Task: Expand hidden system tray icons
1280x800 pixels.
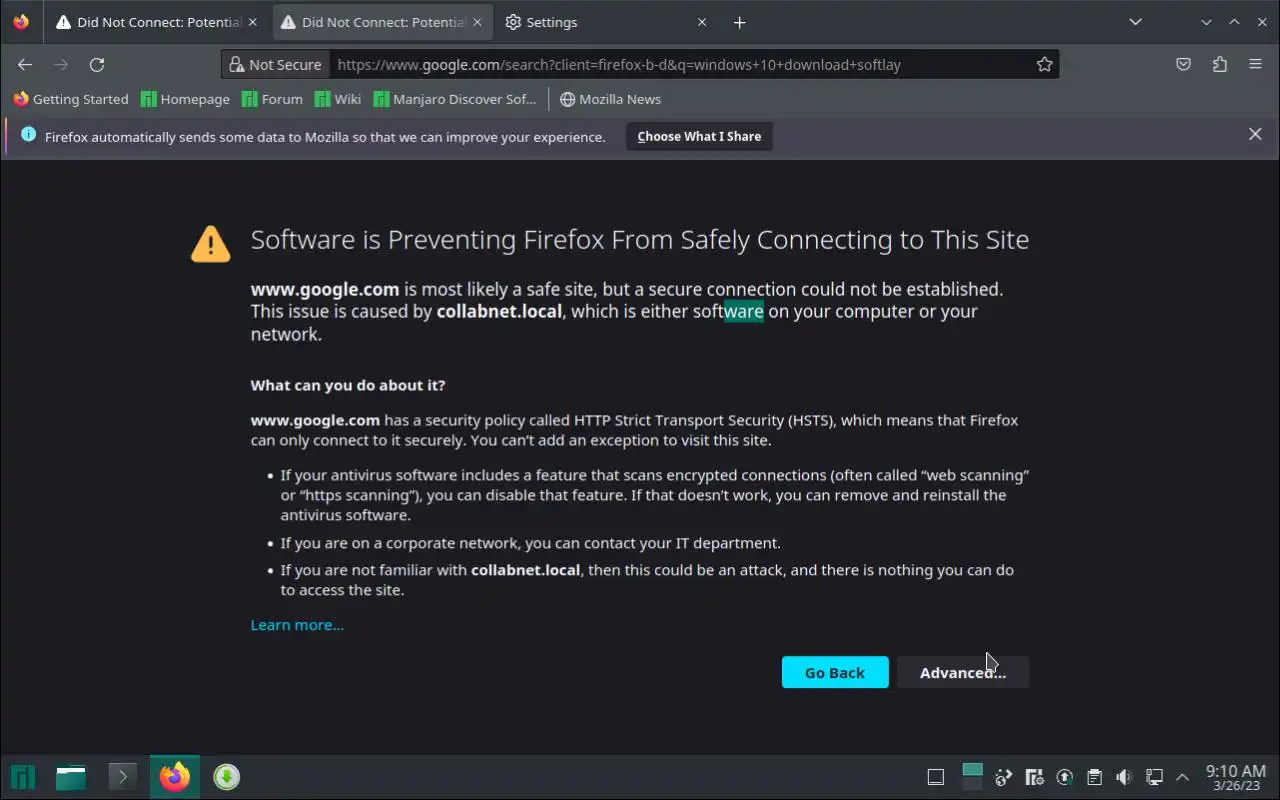Action: [x=1183, y=777]
